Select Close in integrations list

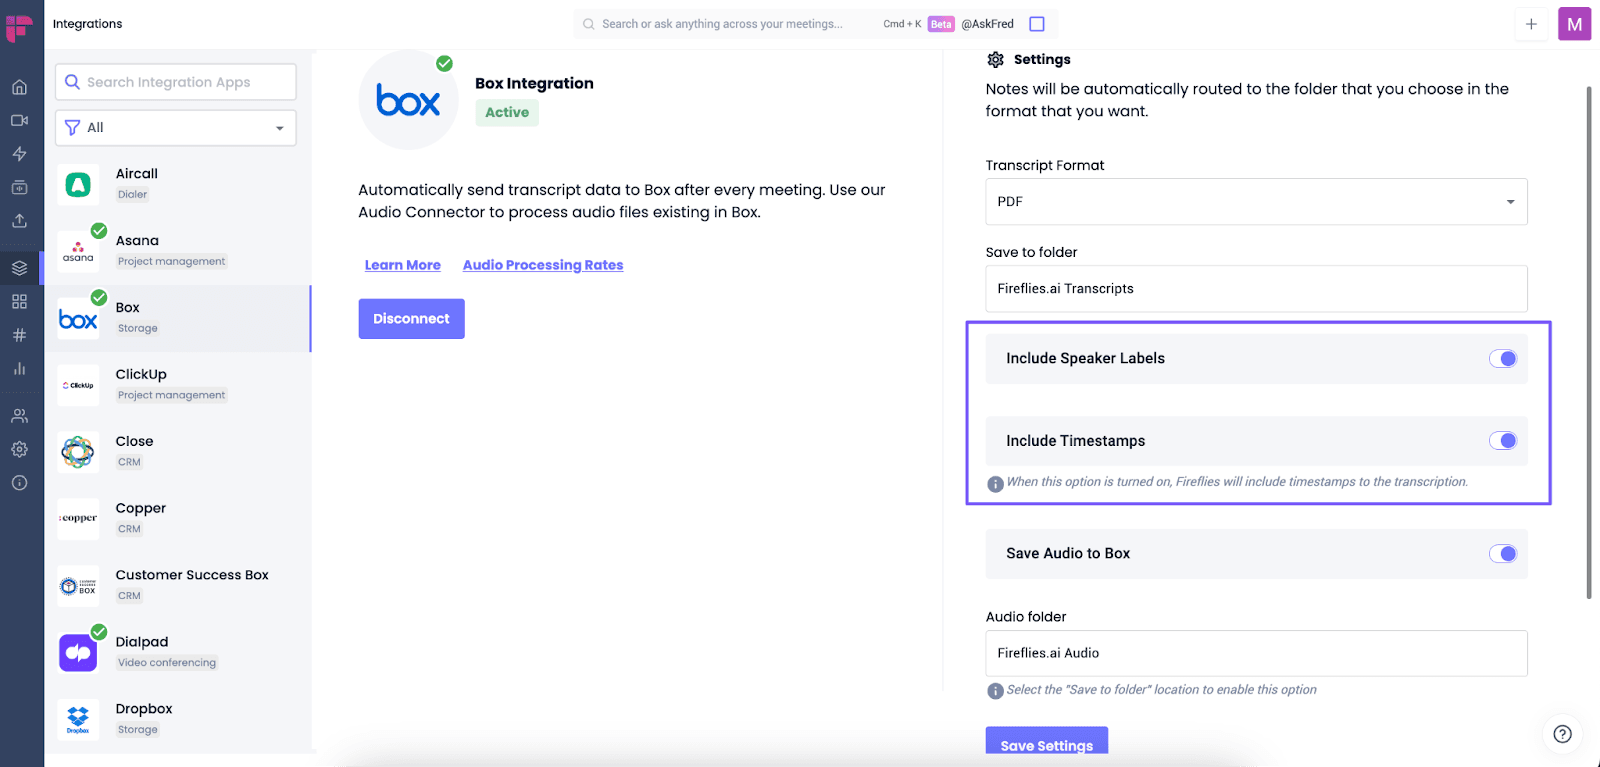click(x=178, y=452)
